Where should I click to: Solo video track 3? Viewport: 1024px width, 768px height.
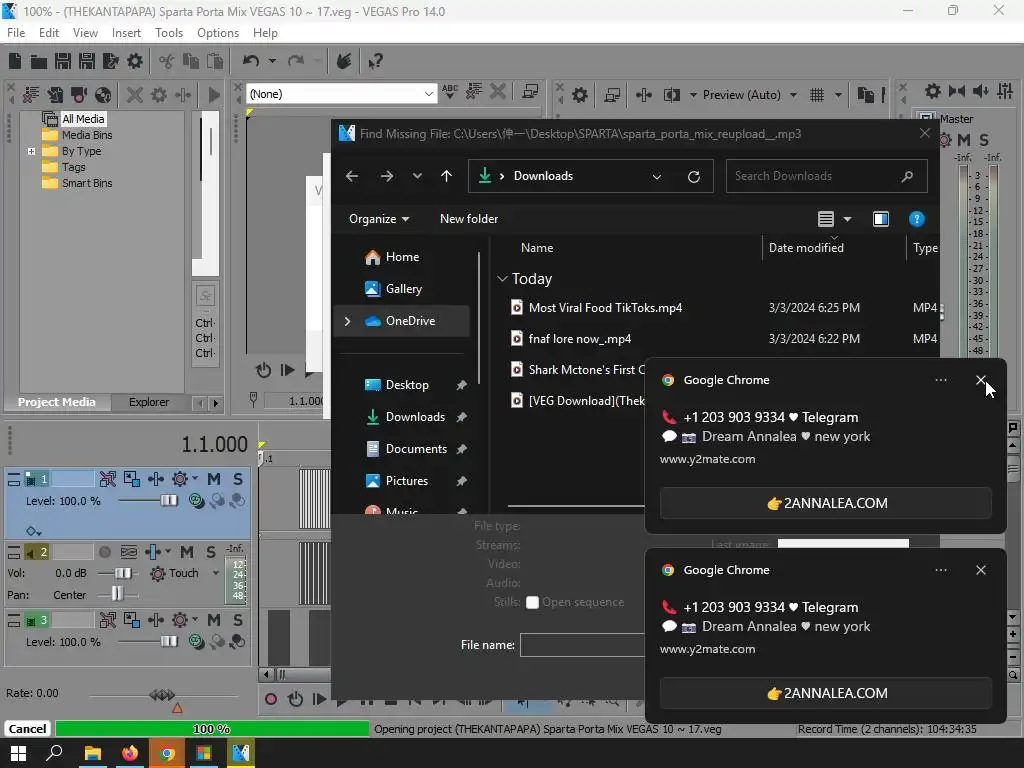[x=238, y=620]
